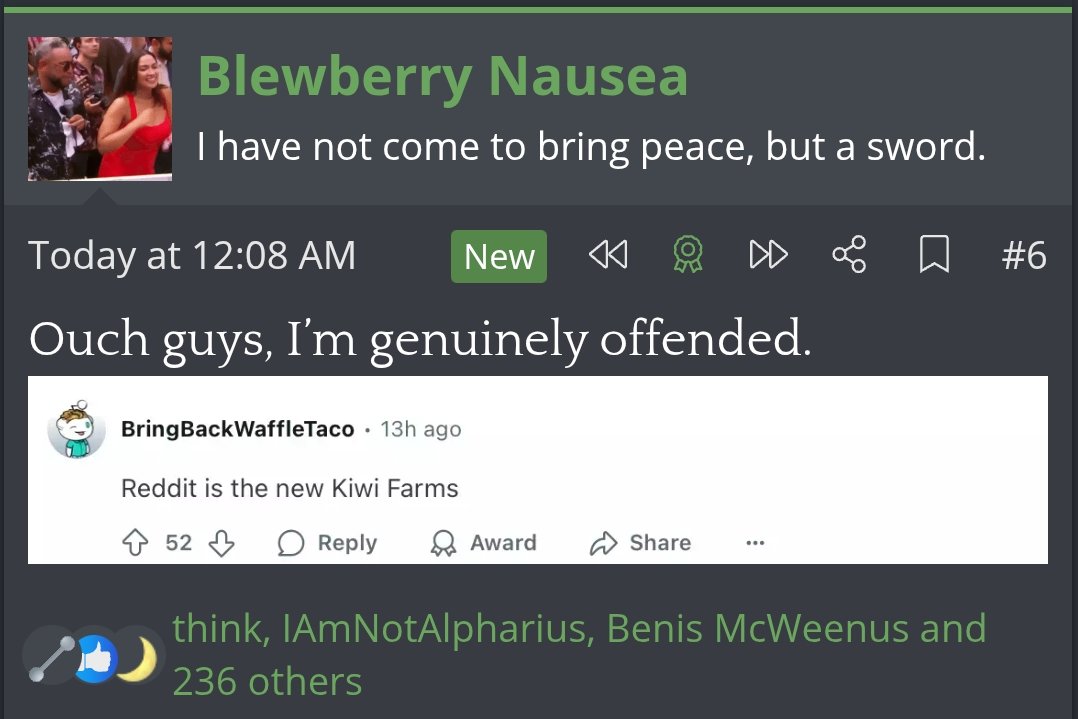Image resolution: width=1078 pixels, height=719 pixels.
Task: Click the Today at 12:08 AM timestamp
Action: 192,257
